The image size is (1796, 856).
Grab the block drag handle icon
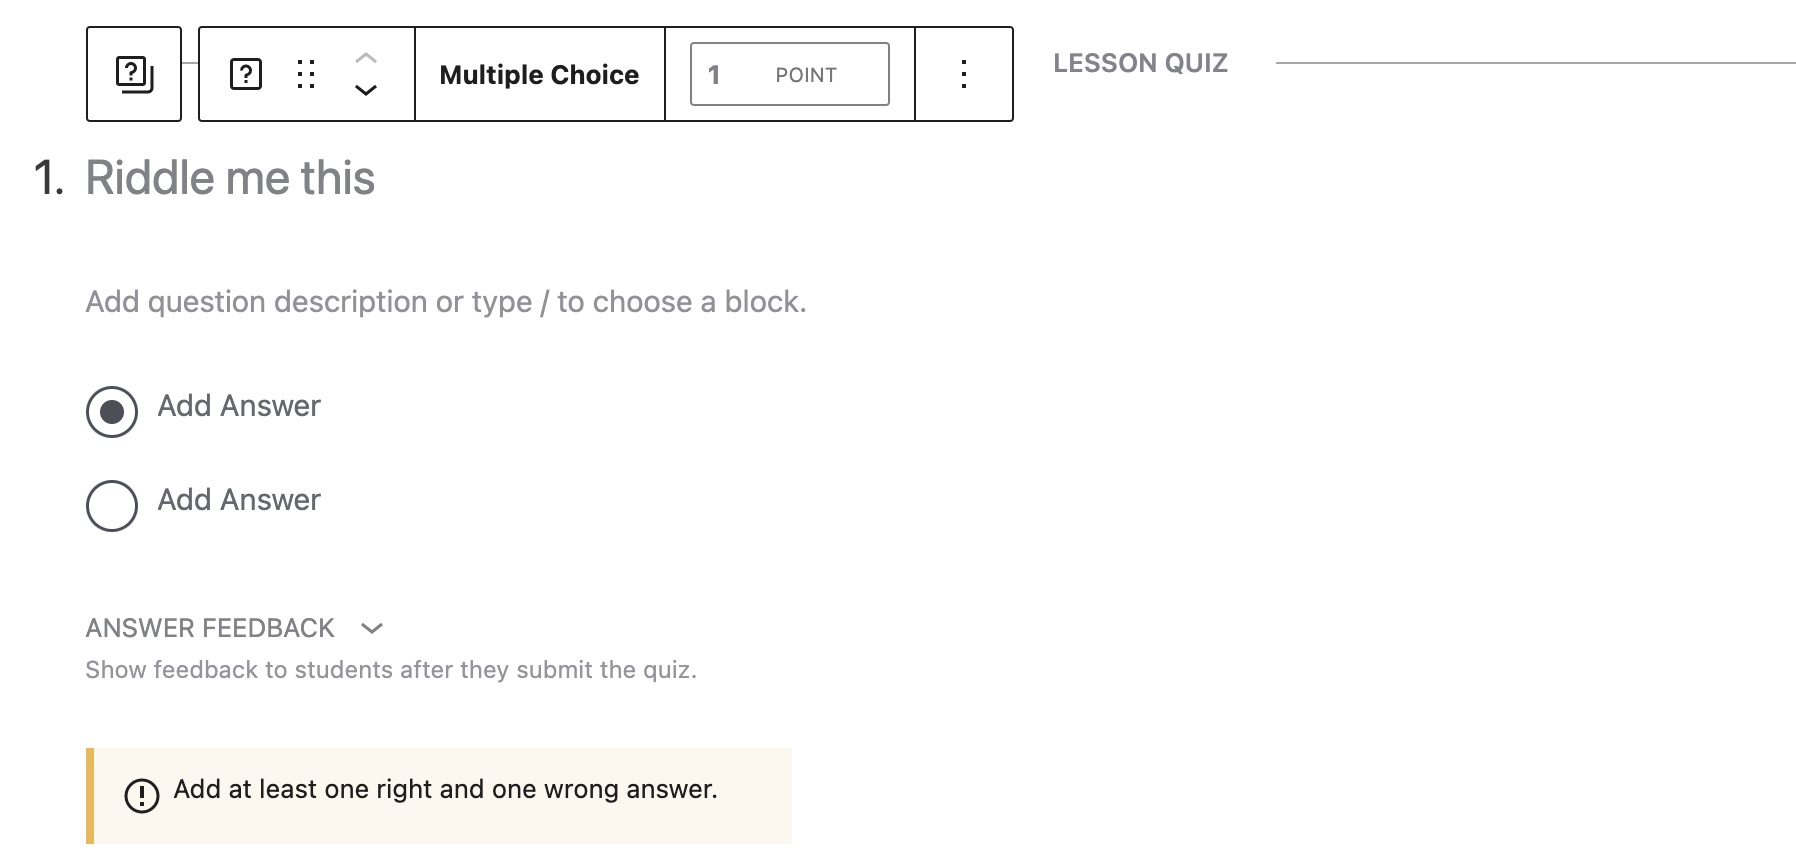coord(307,72)
